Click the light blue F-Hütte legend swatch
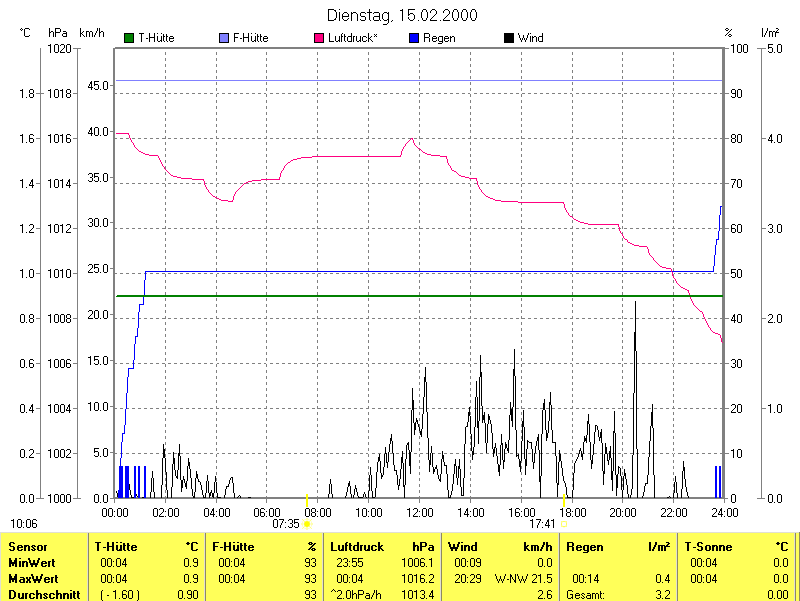Screen dimensions: 800x601 tap(224, 38)
